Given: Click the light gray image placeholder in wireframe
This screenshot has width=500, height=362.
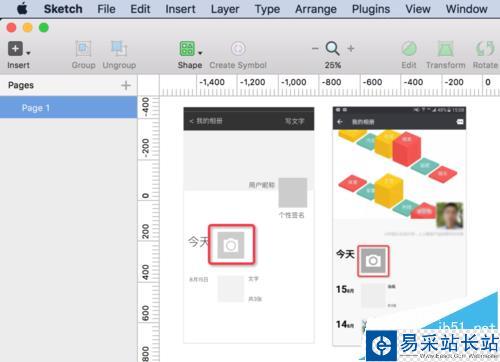Looking at the screenshot, I should click(231, 289).
